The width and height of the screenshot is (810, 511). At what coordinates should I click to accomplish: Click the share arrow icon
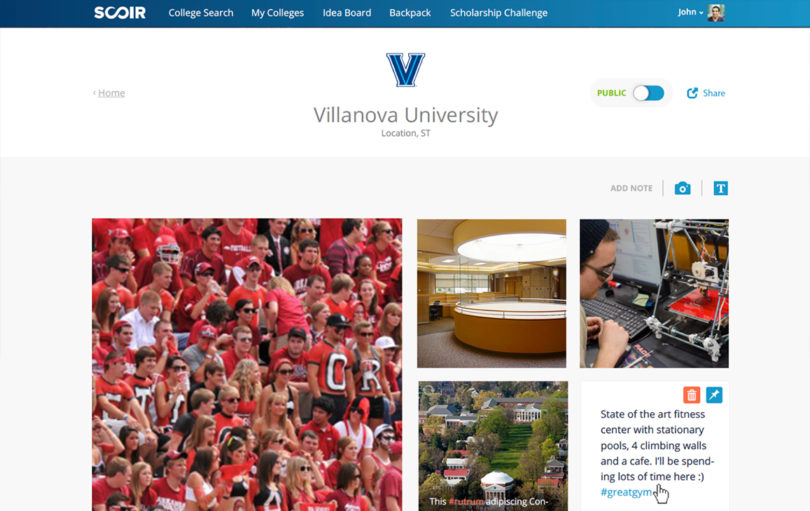[692, 93]
